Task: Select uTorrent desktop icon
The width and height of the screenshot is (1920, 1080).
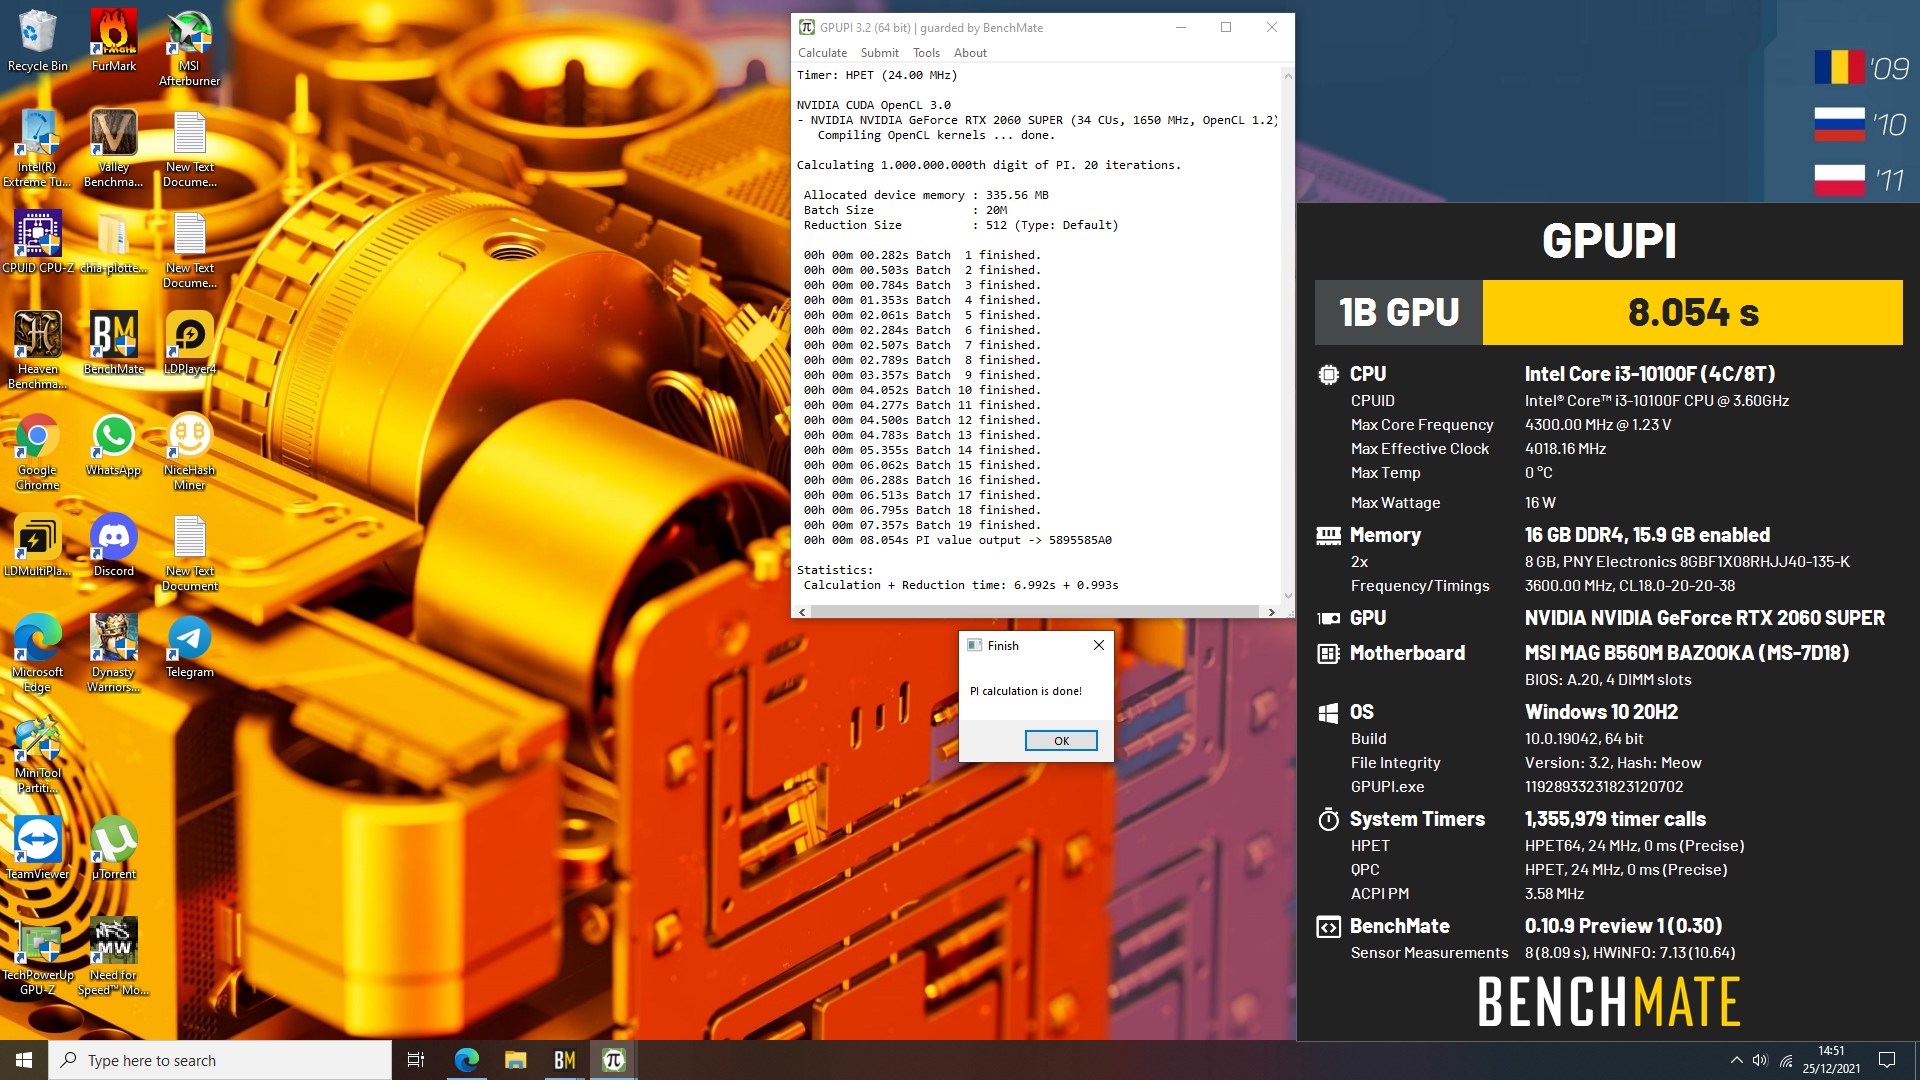Action: 114,848
